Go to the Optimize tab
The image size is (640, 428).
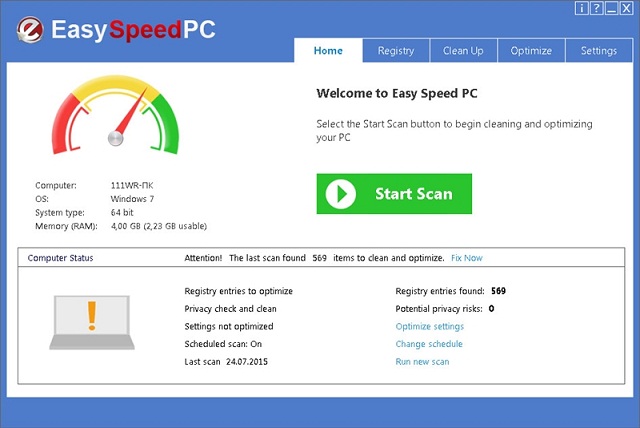pos(531,51)
